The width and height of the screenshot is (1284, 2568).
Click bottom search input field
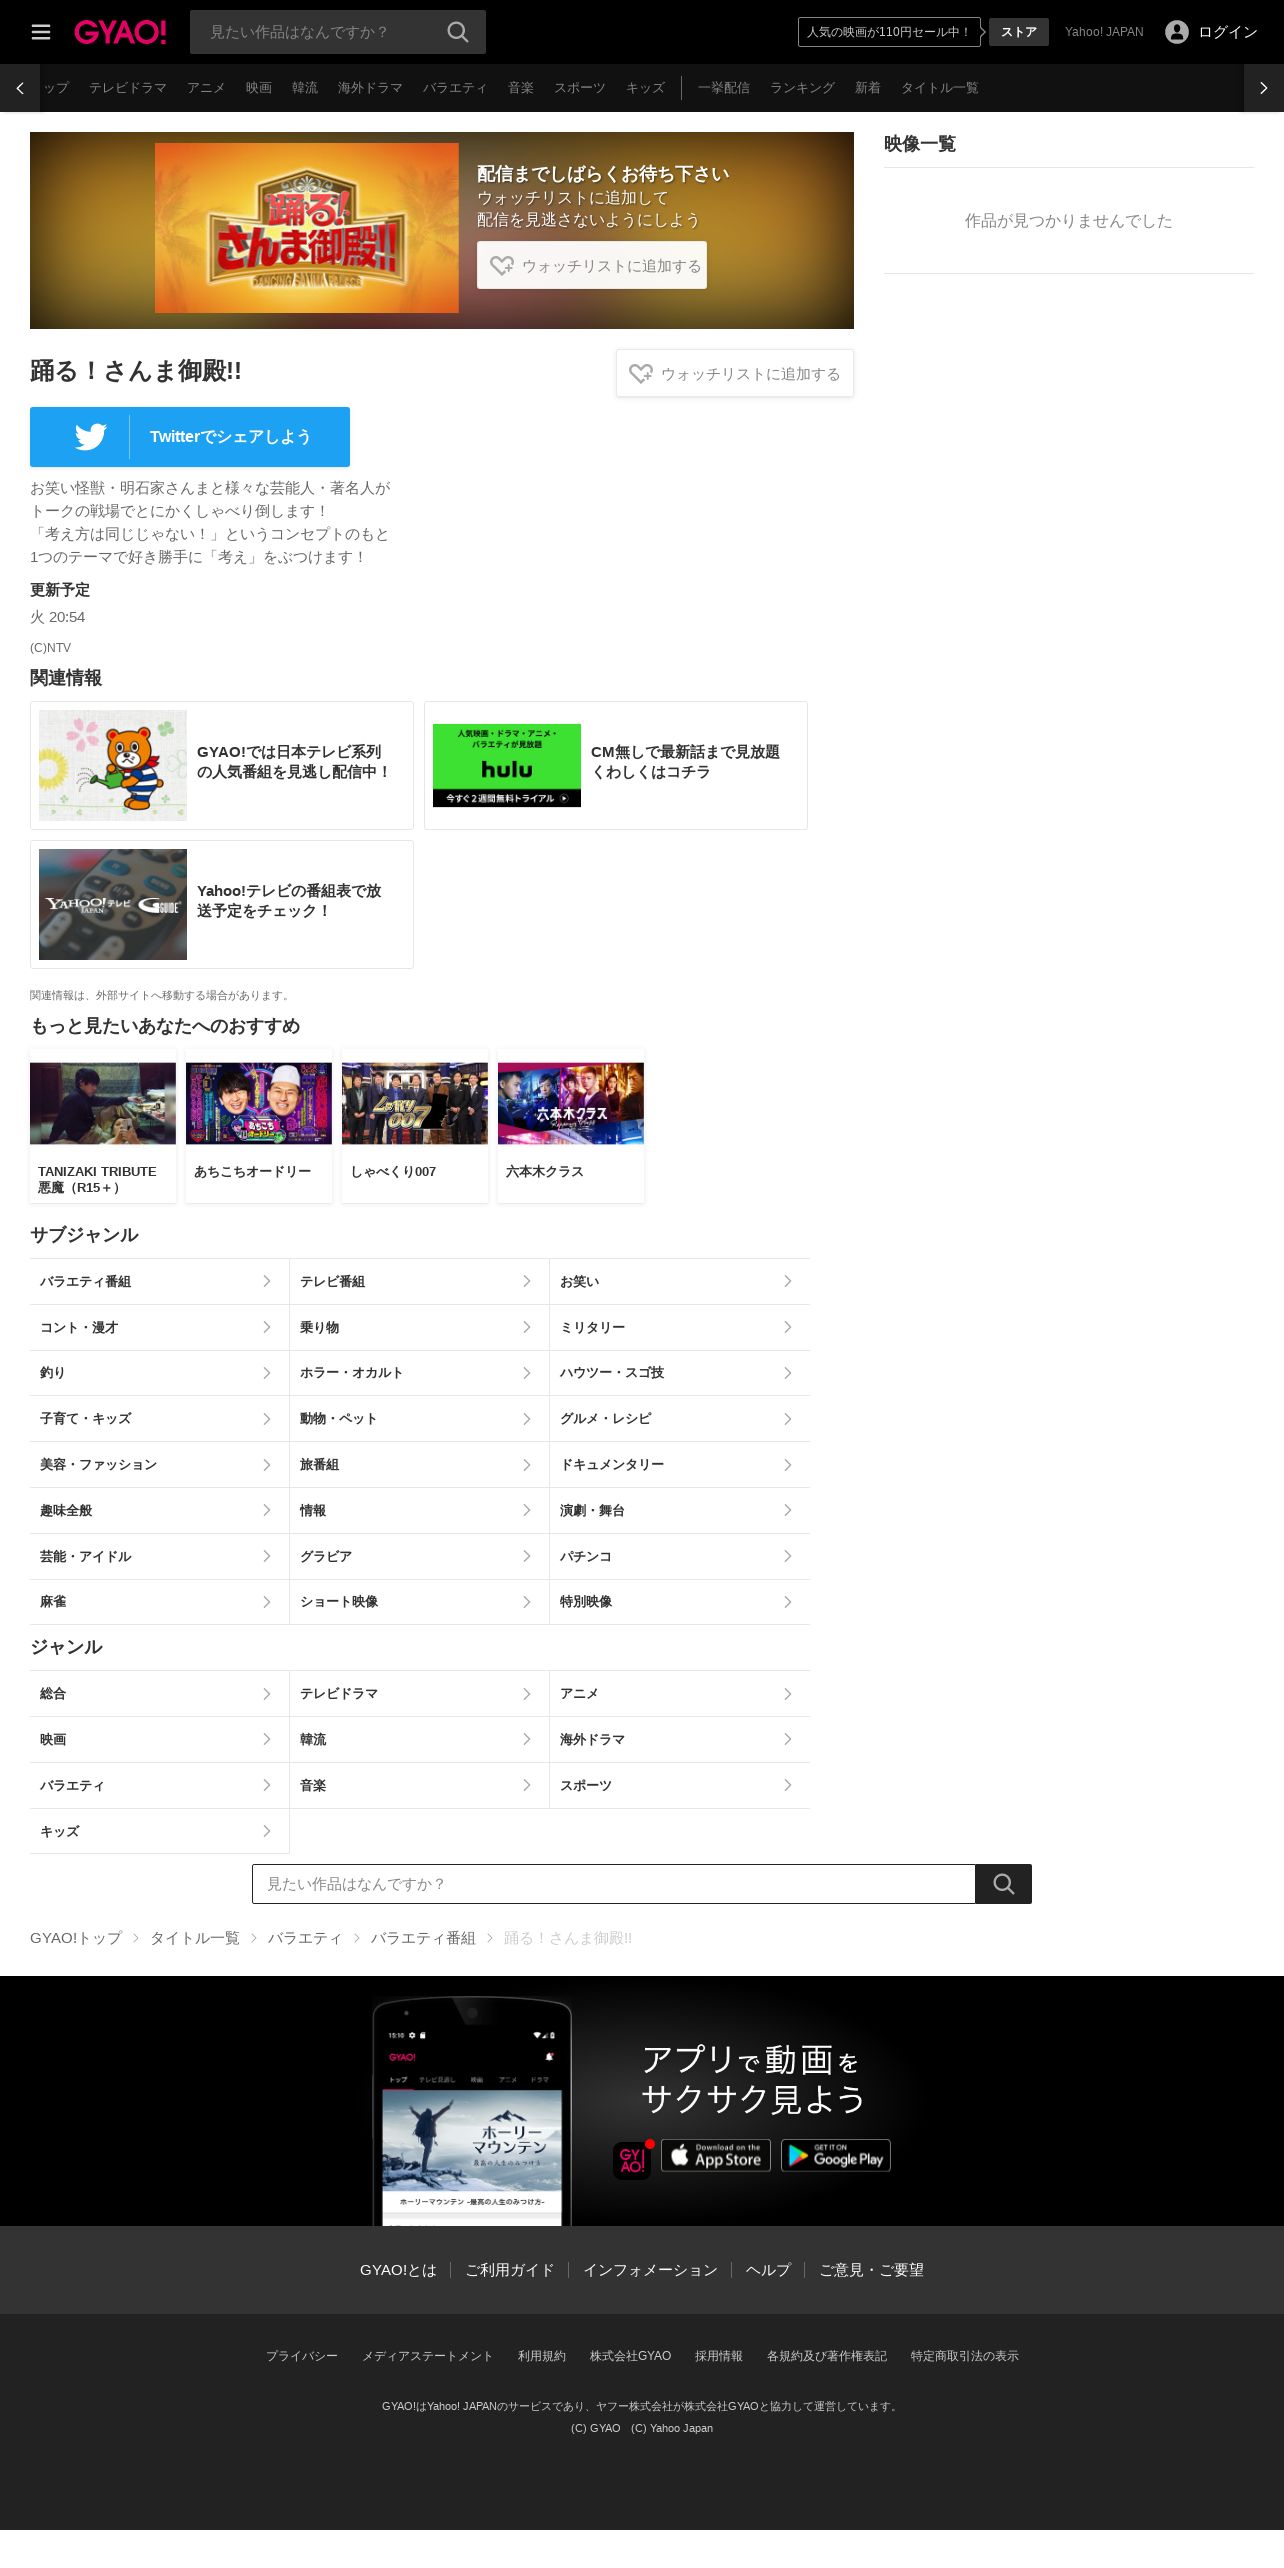pyautogui.click(x=614, y=1884)
